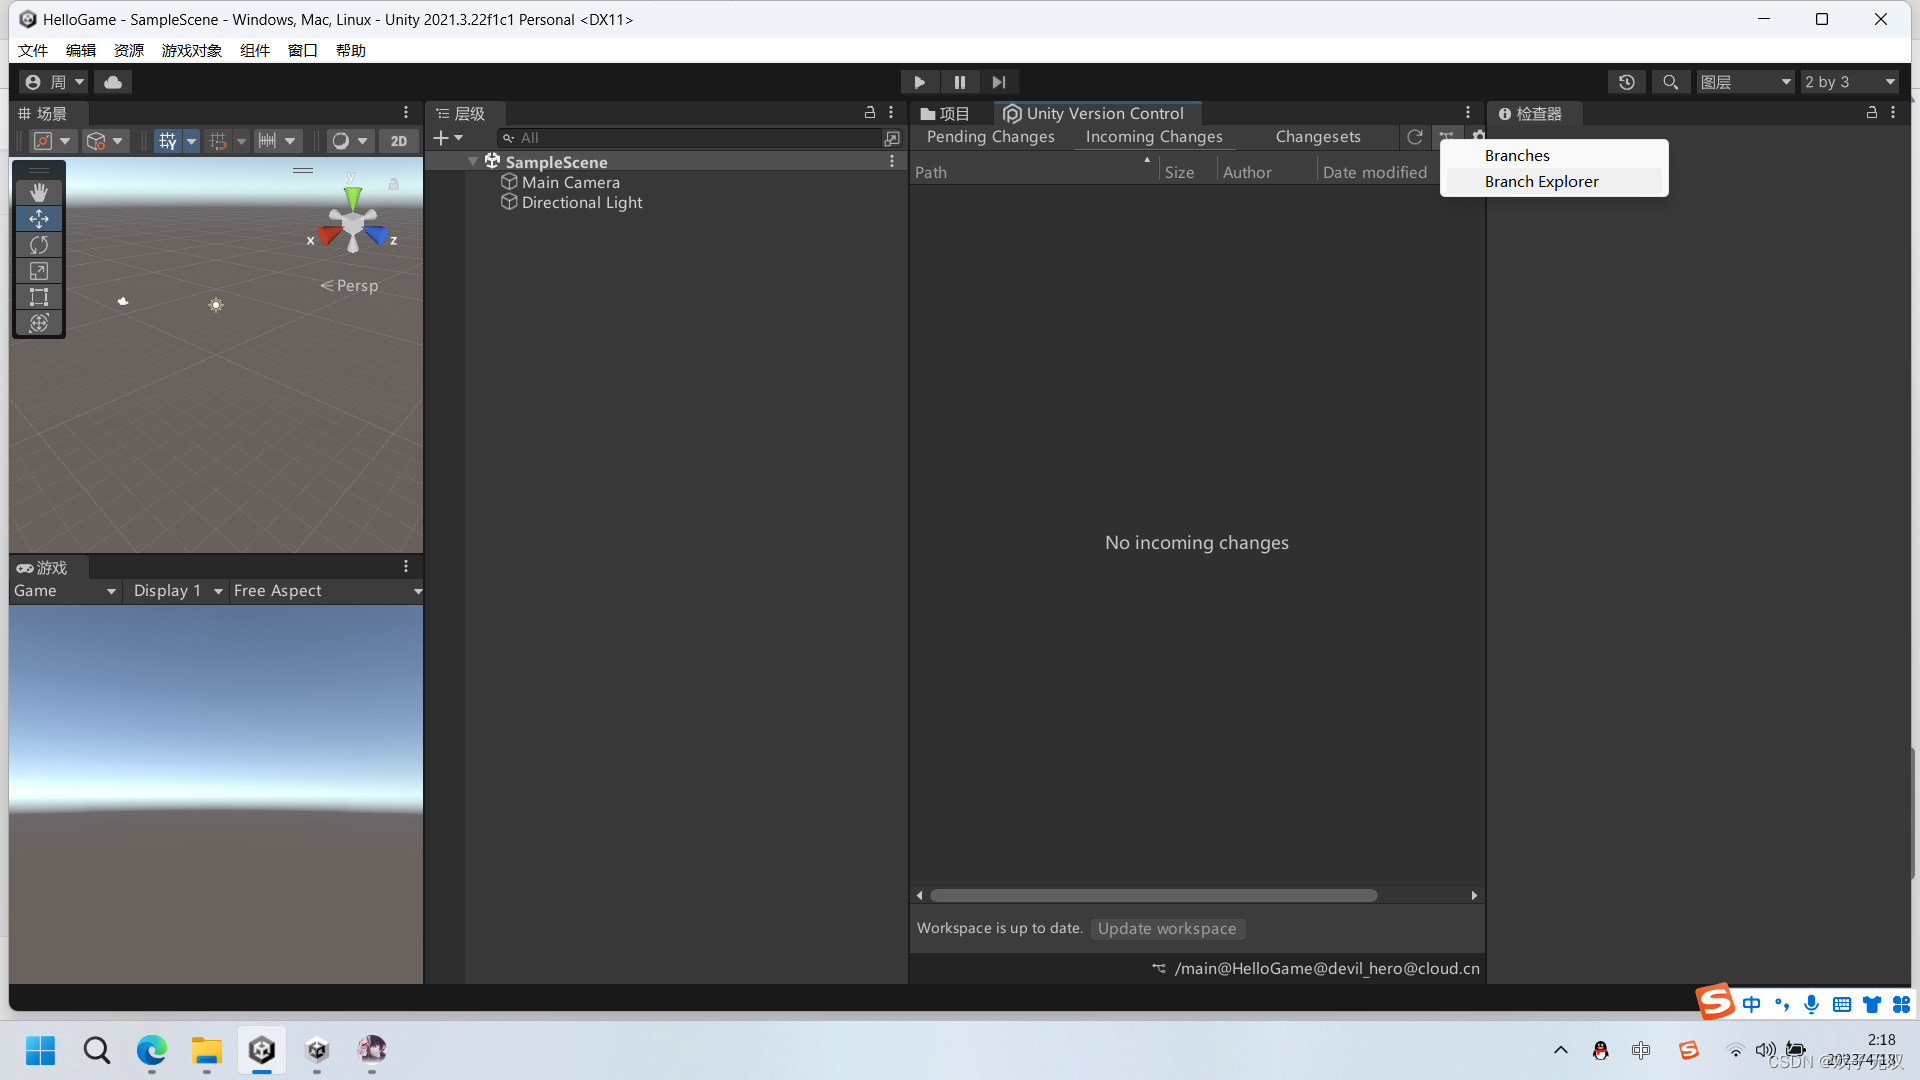Click the Update workspace button
The height and width of the screenshot is (1080, 1920).
(1167, 928)
